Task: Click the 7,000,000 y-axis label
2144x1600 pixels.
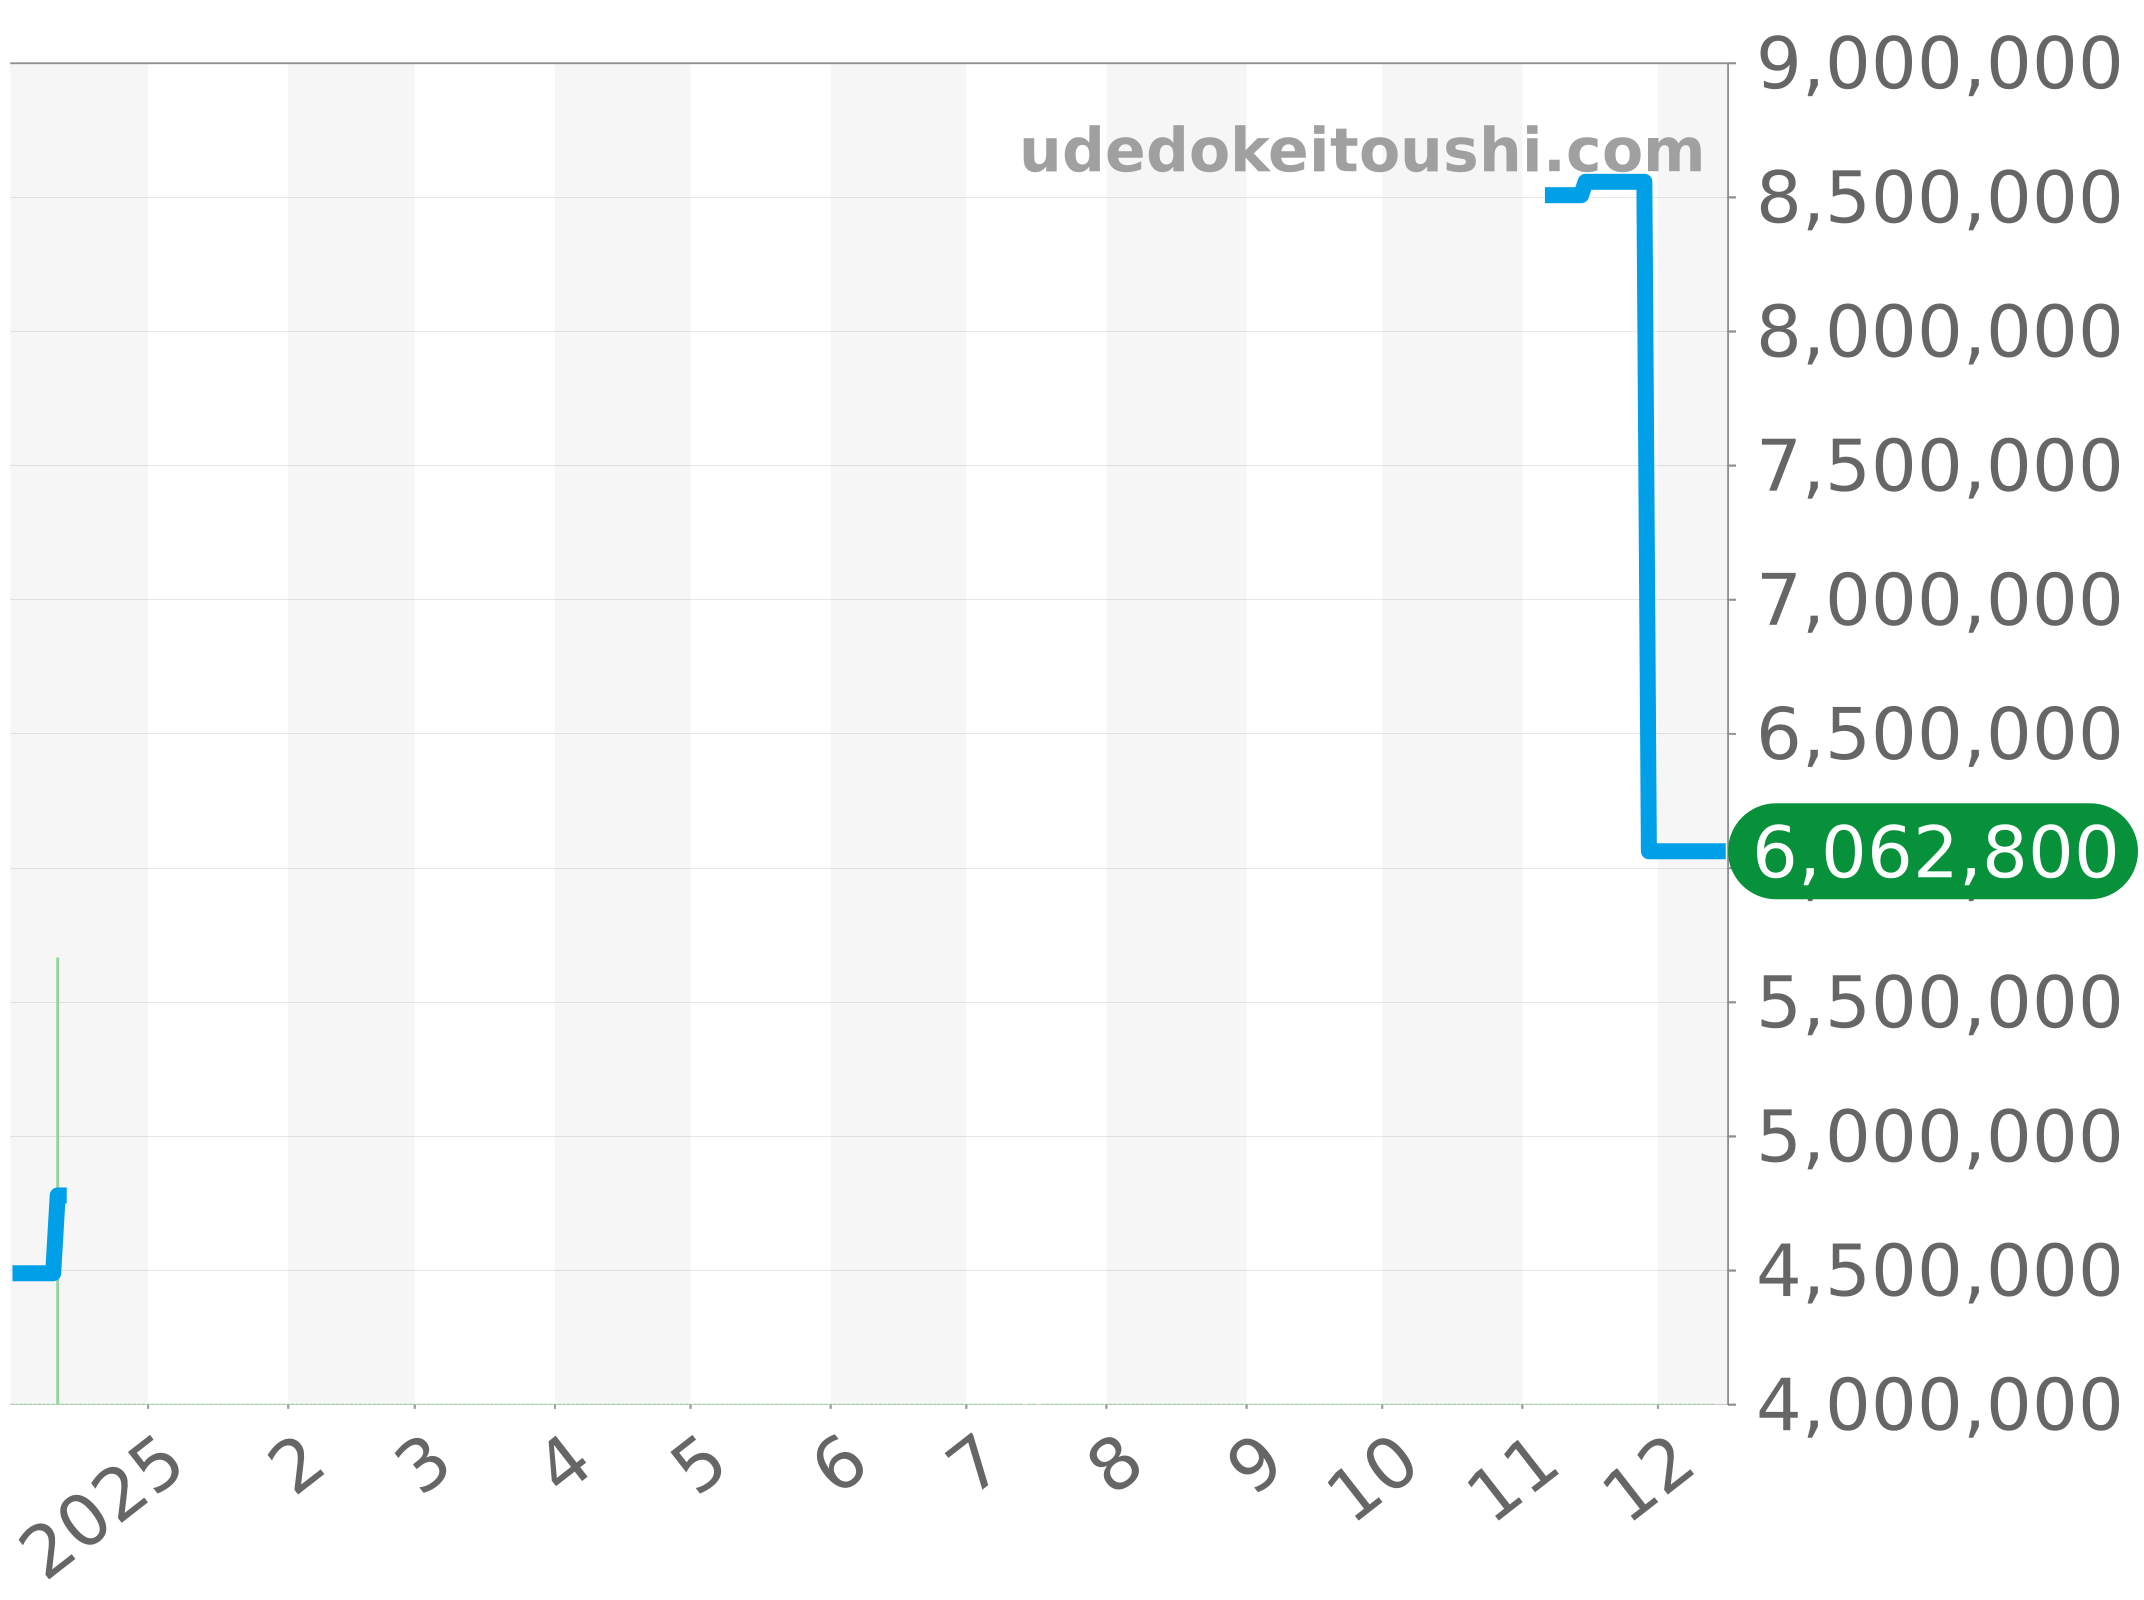Action: coord(1938,600)
